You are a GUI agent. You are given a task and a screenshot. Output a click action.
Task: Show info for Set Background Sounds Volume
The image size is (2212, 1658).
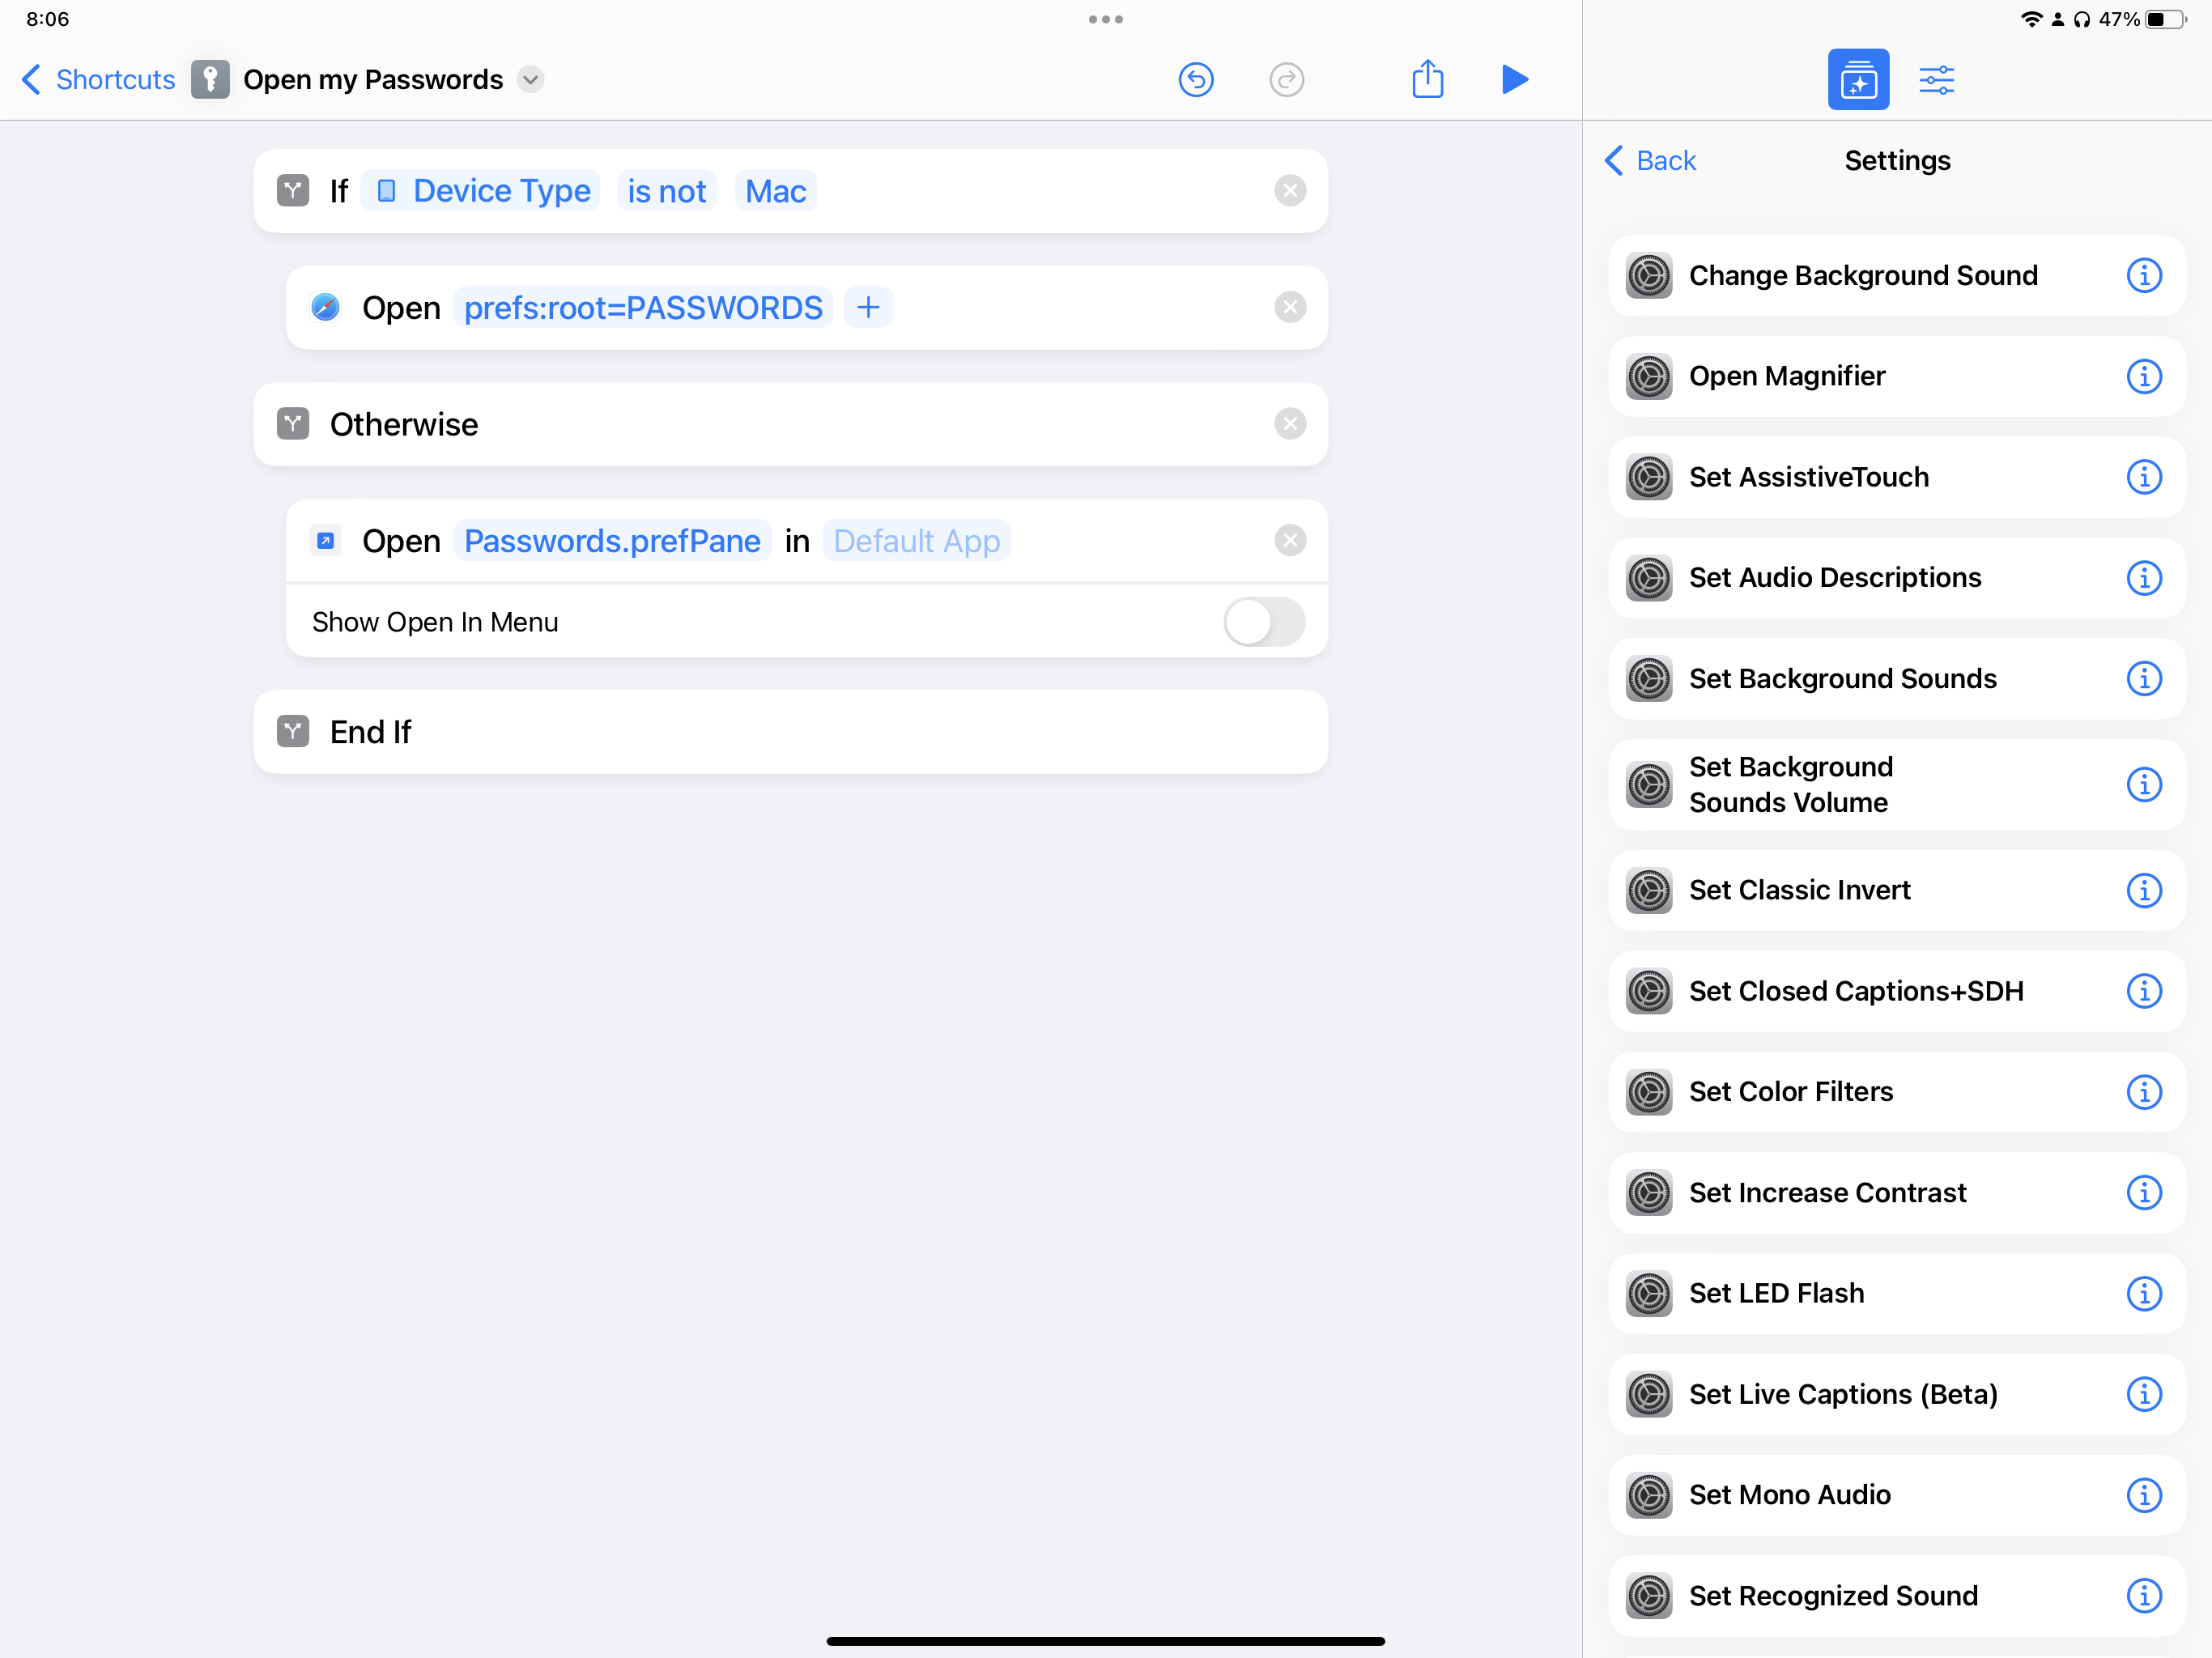[2143, 785]
